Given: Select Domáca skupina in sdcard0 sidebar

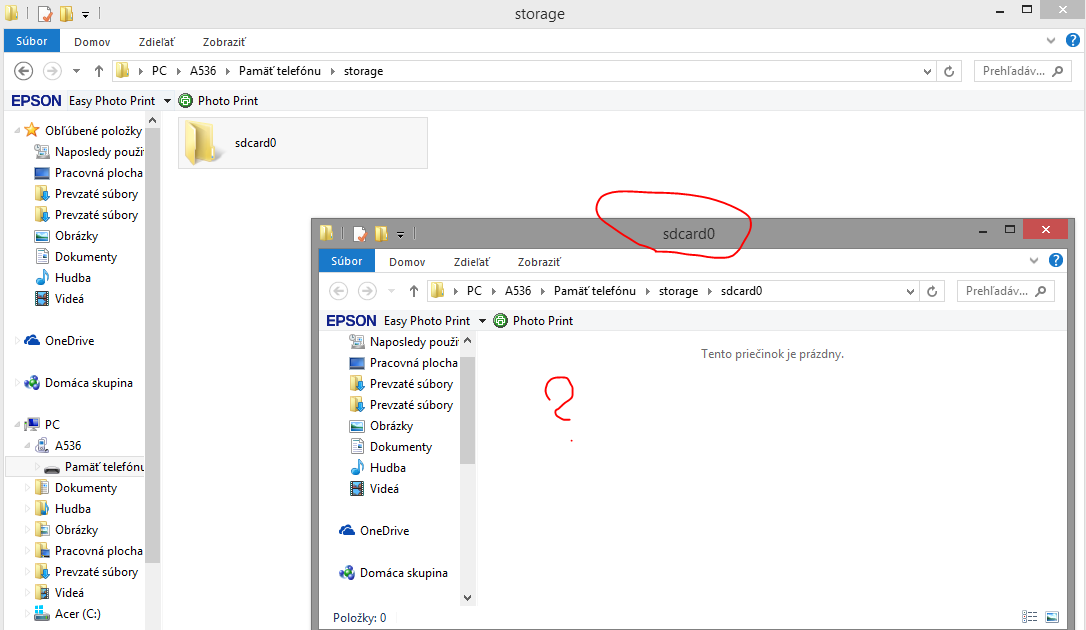Looking at the screenshot, I should coord(404,573).
